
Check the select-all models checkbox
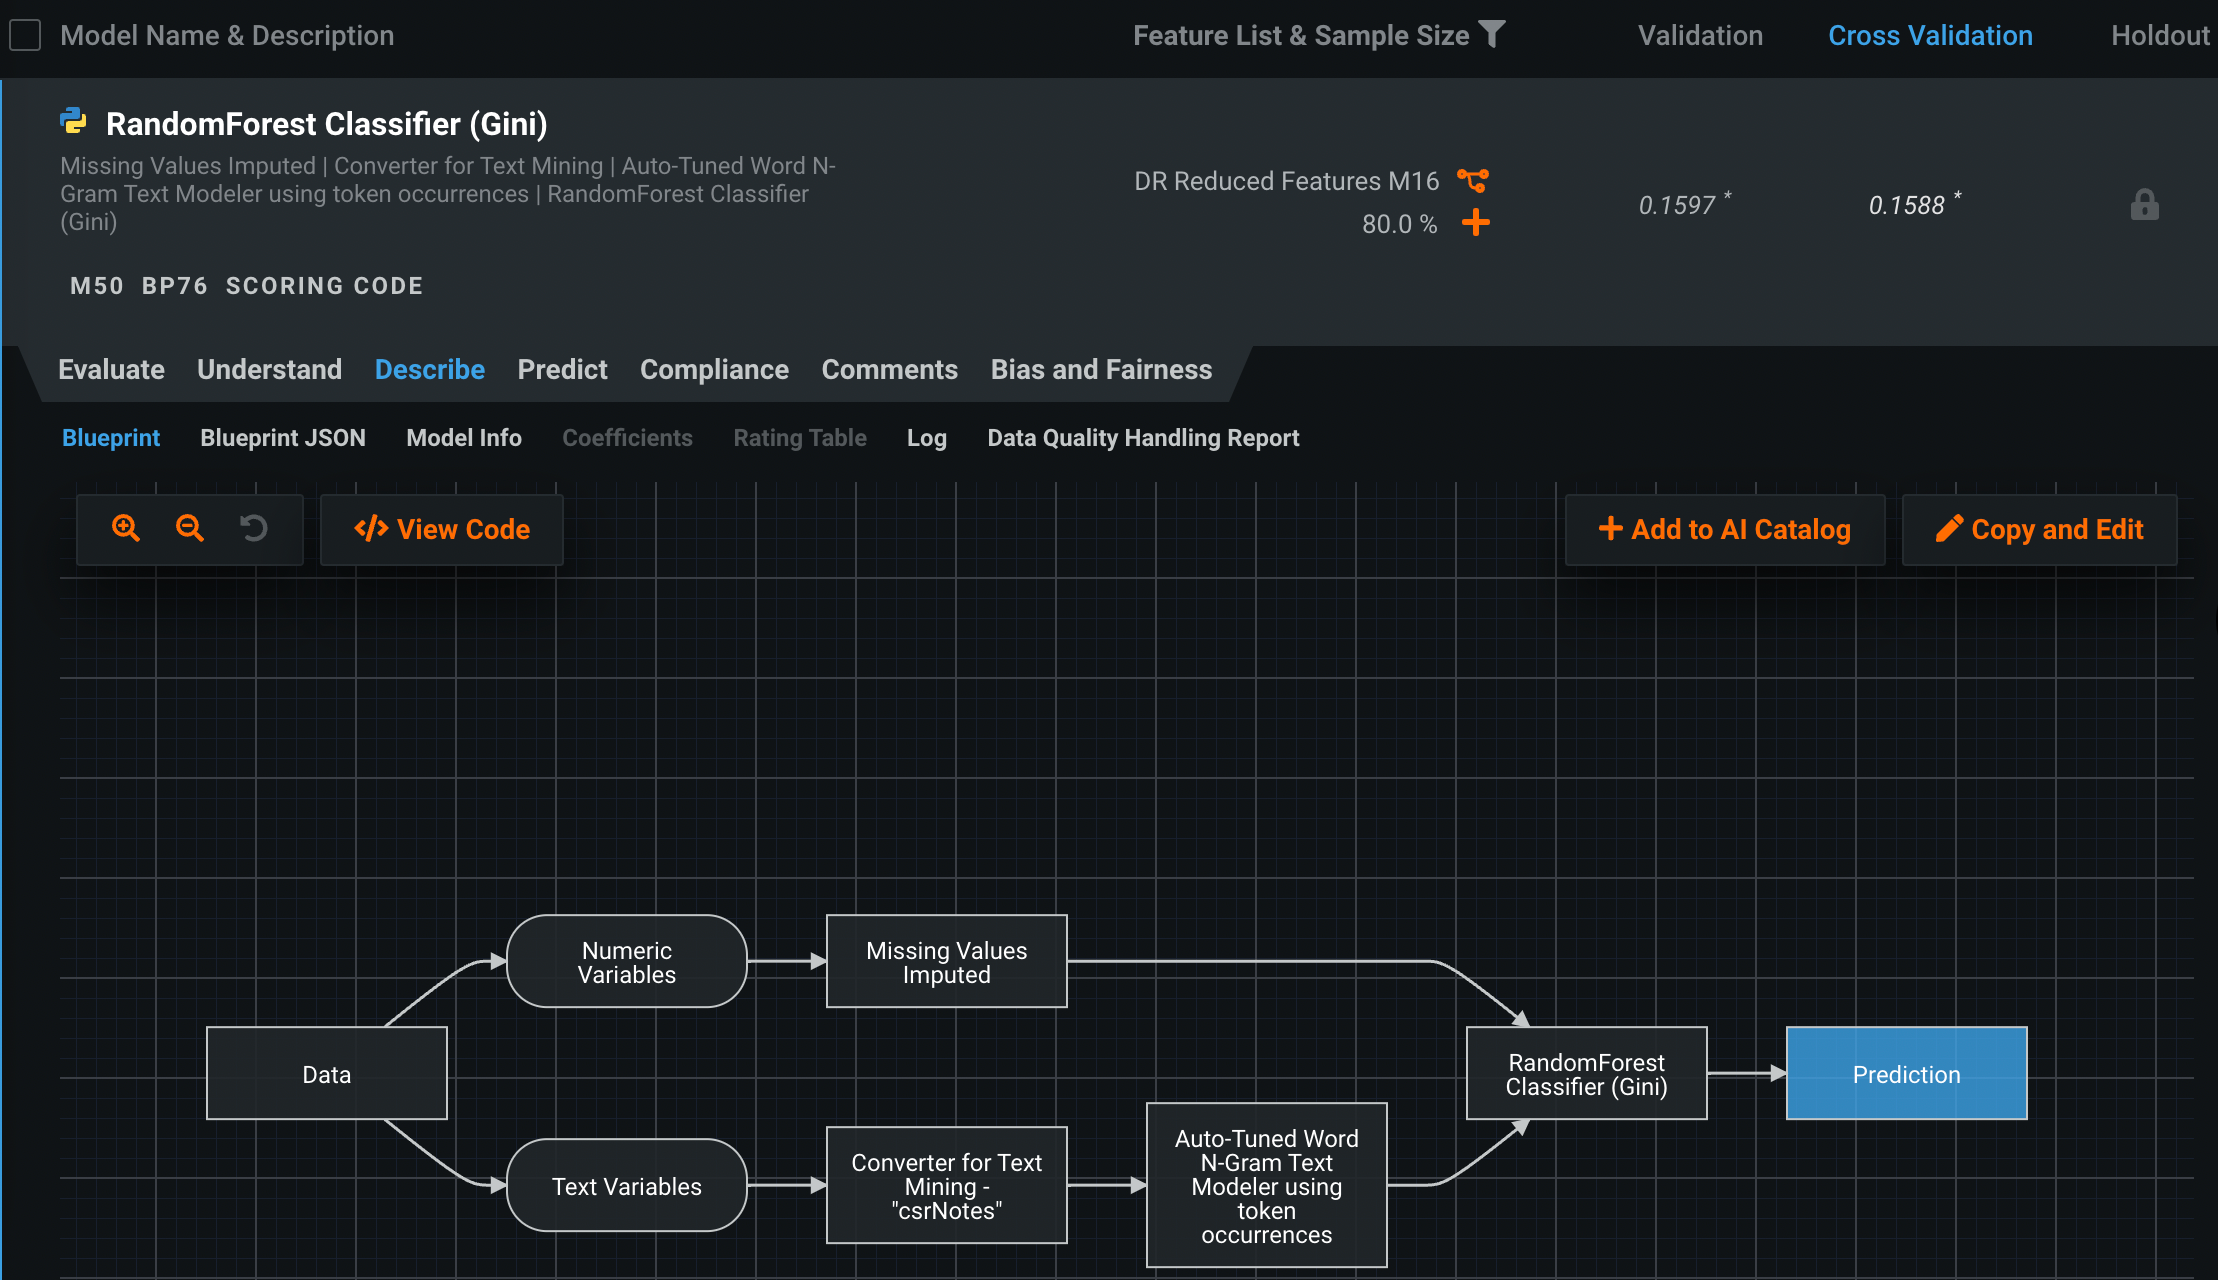tap(25, 36)
